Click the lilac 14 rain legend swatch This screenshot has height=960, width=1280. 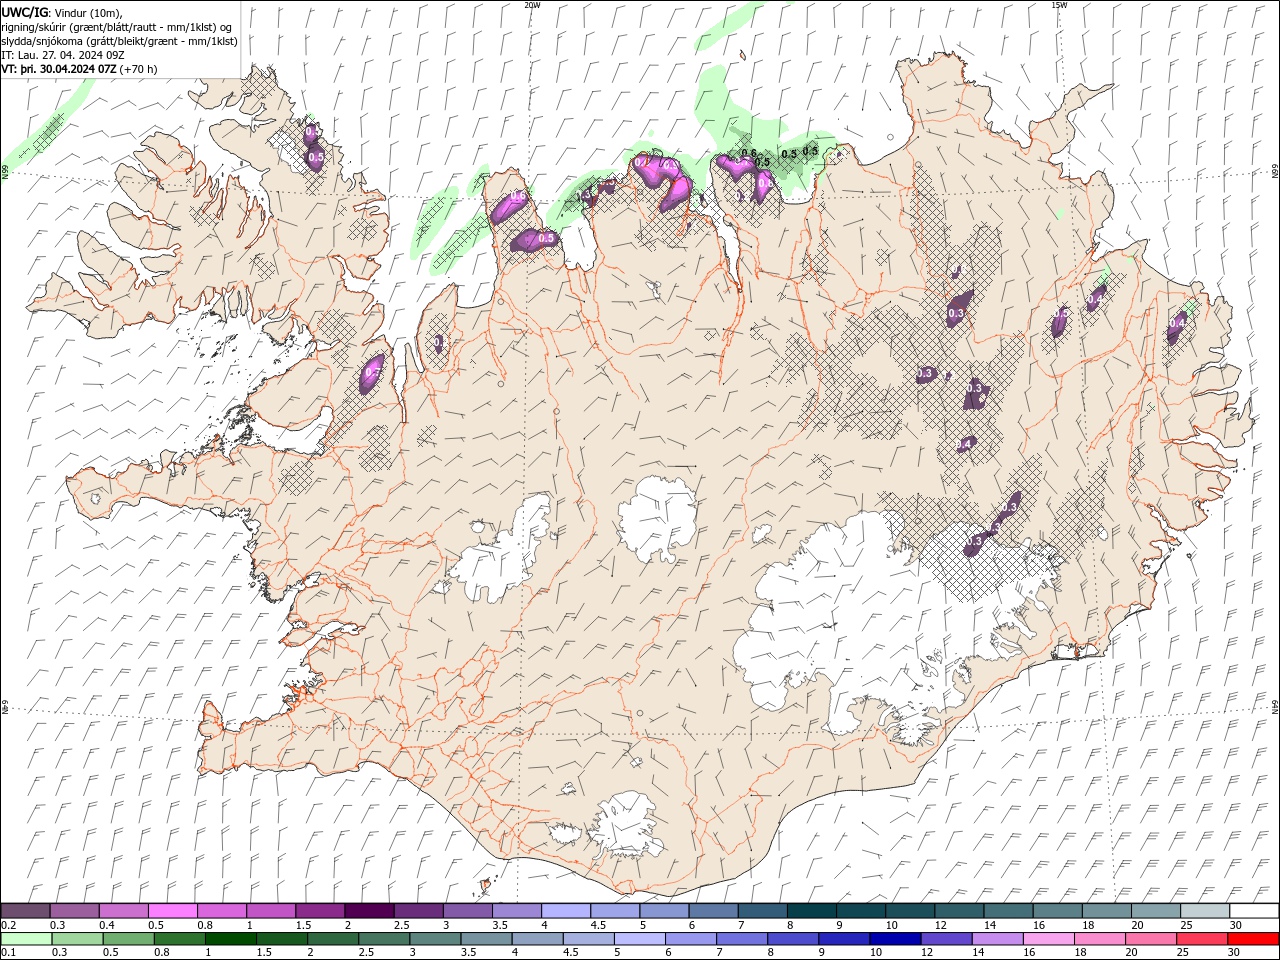[997, 938]
